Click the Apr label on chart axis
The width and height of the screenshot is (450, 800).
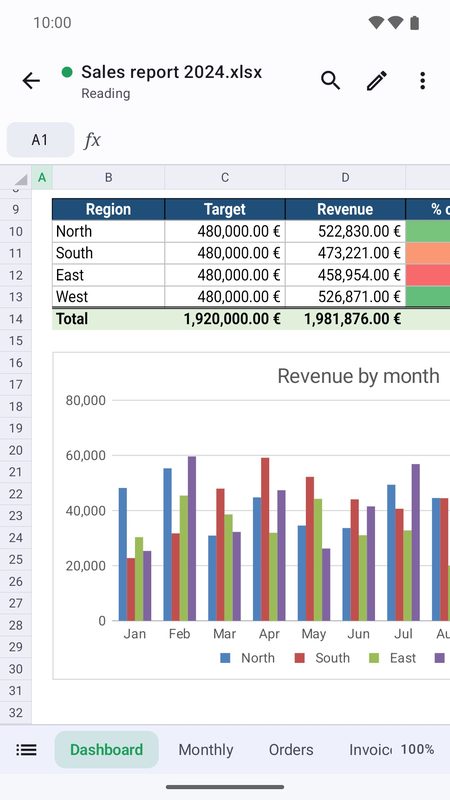(x=269, y=634)
